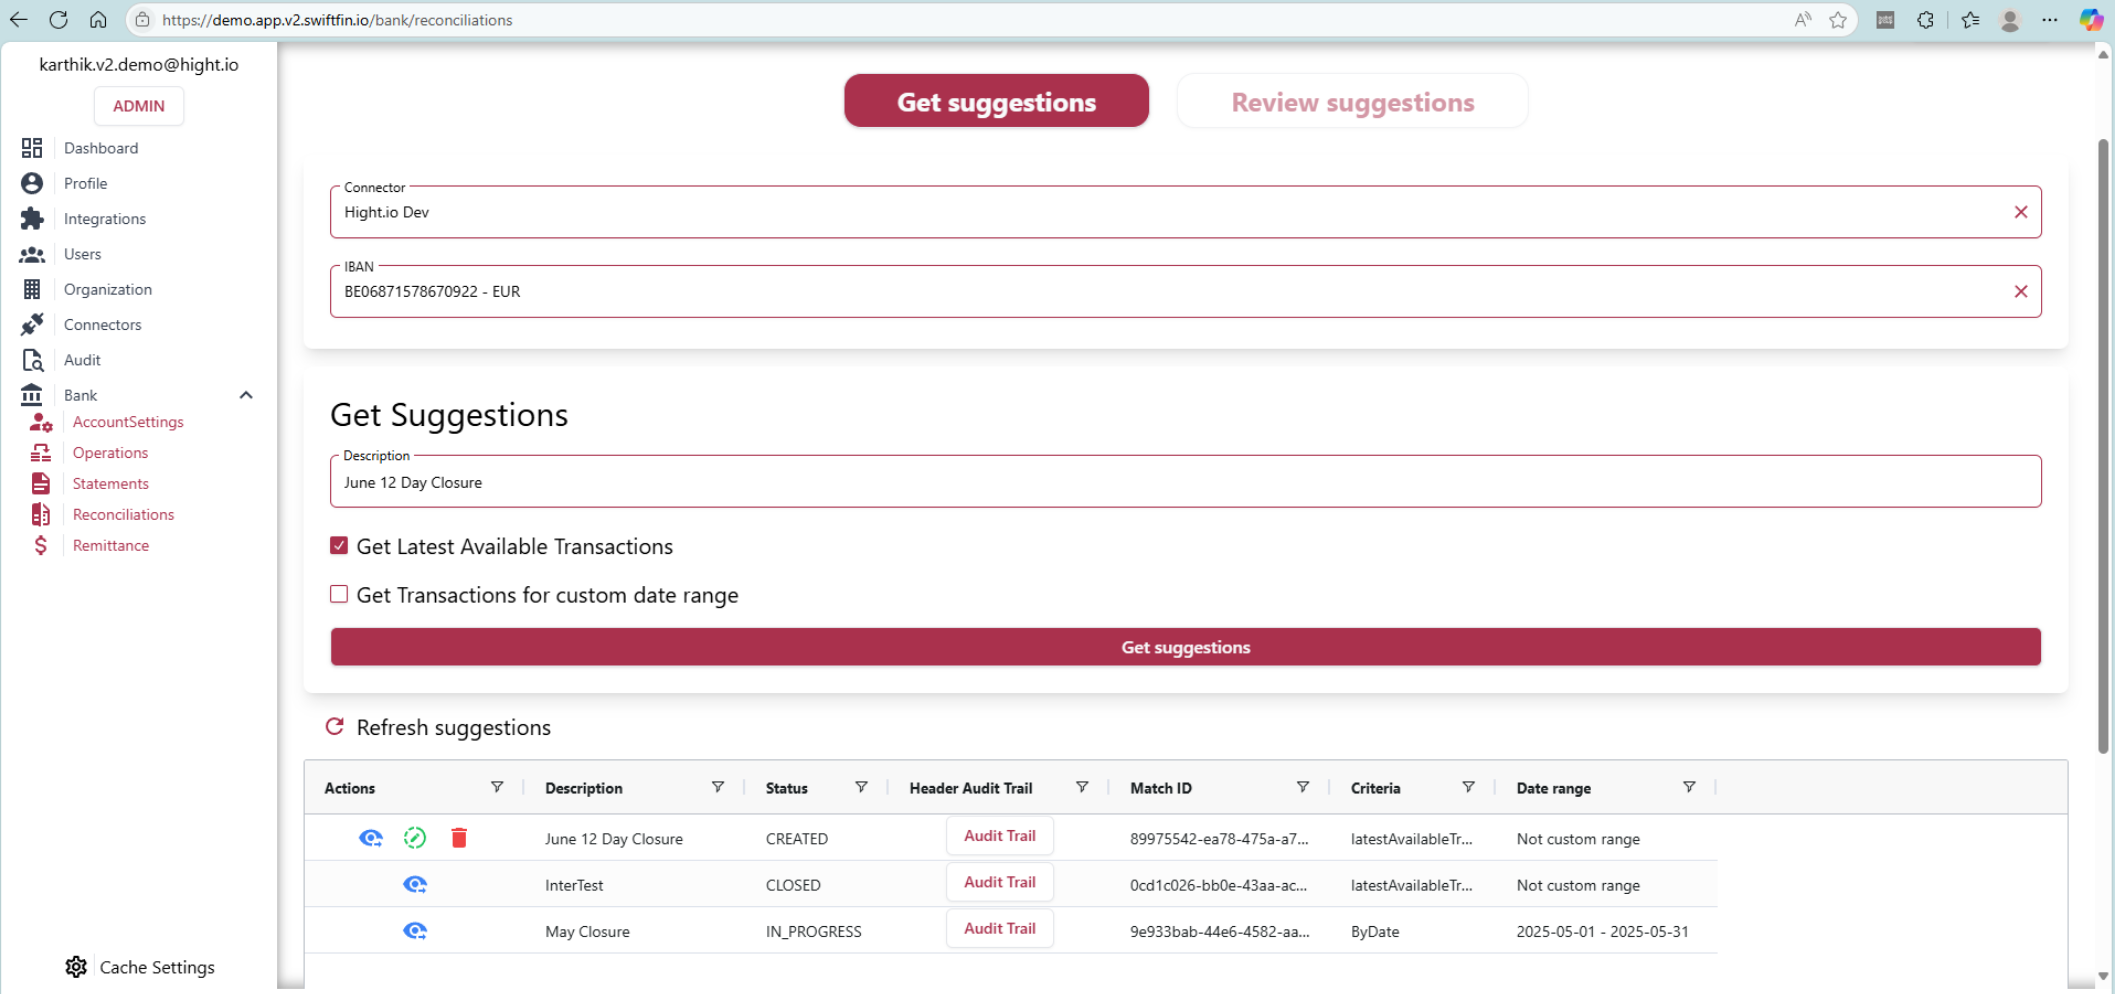Delete the June 12 Day Closure suggestion
The height and width of the screenshot is (994, 2115).
(x=459, y=838)
